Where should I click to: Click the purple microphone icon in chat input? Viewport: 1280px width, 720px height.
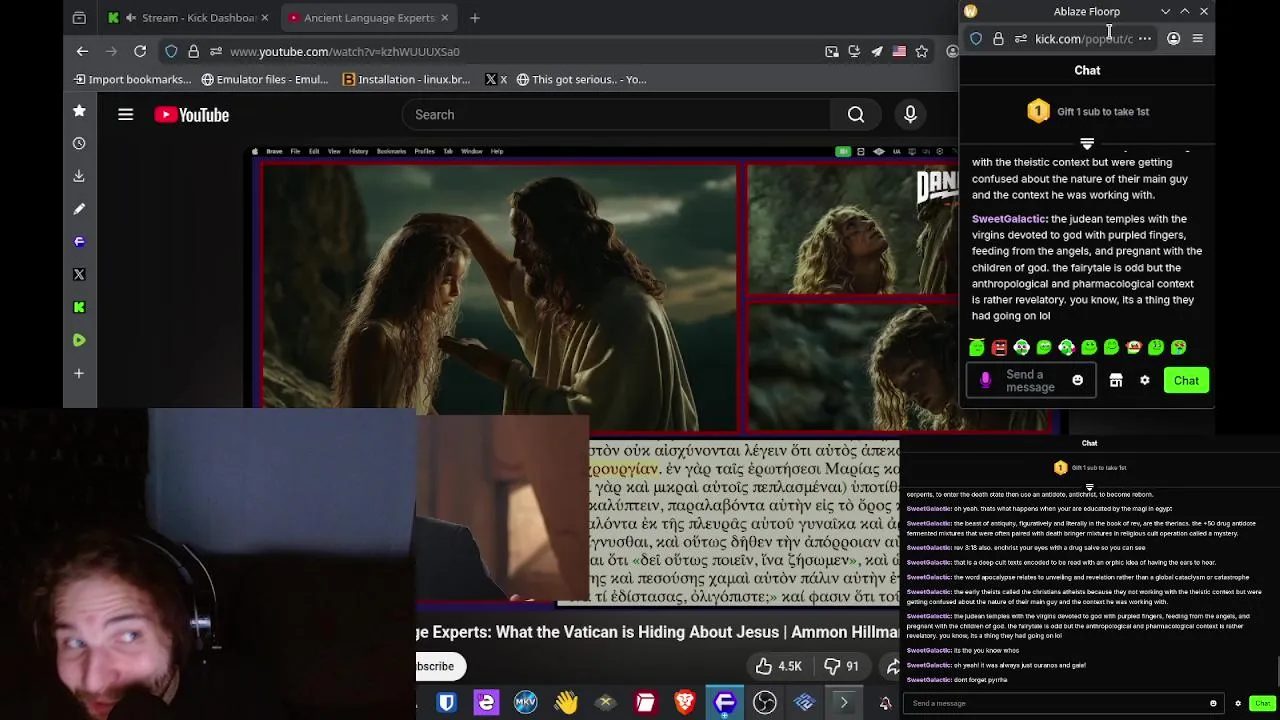point(985,380)
